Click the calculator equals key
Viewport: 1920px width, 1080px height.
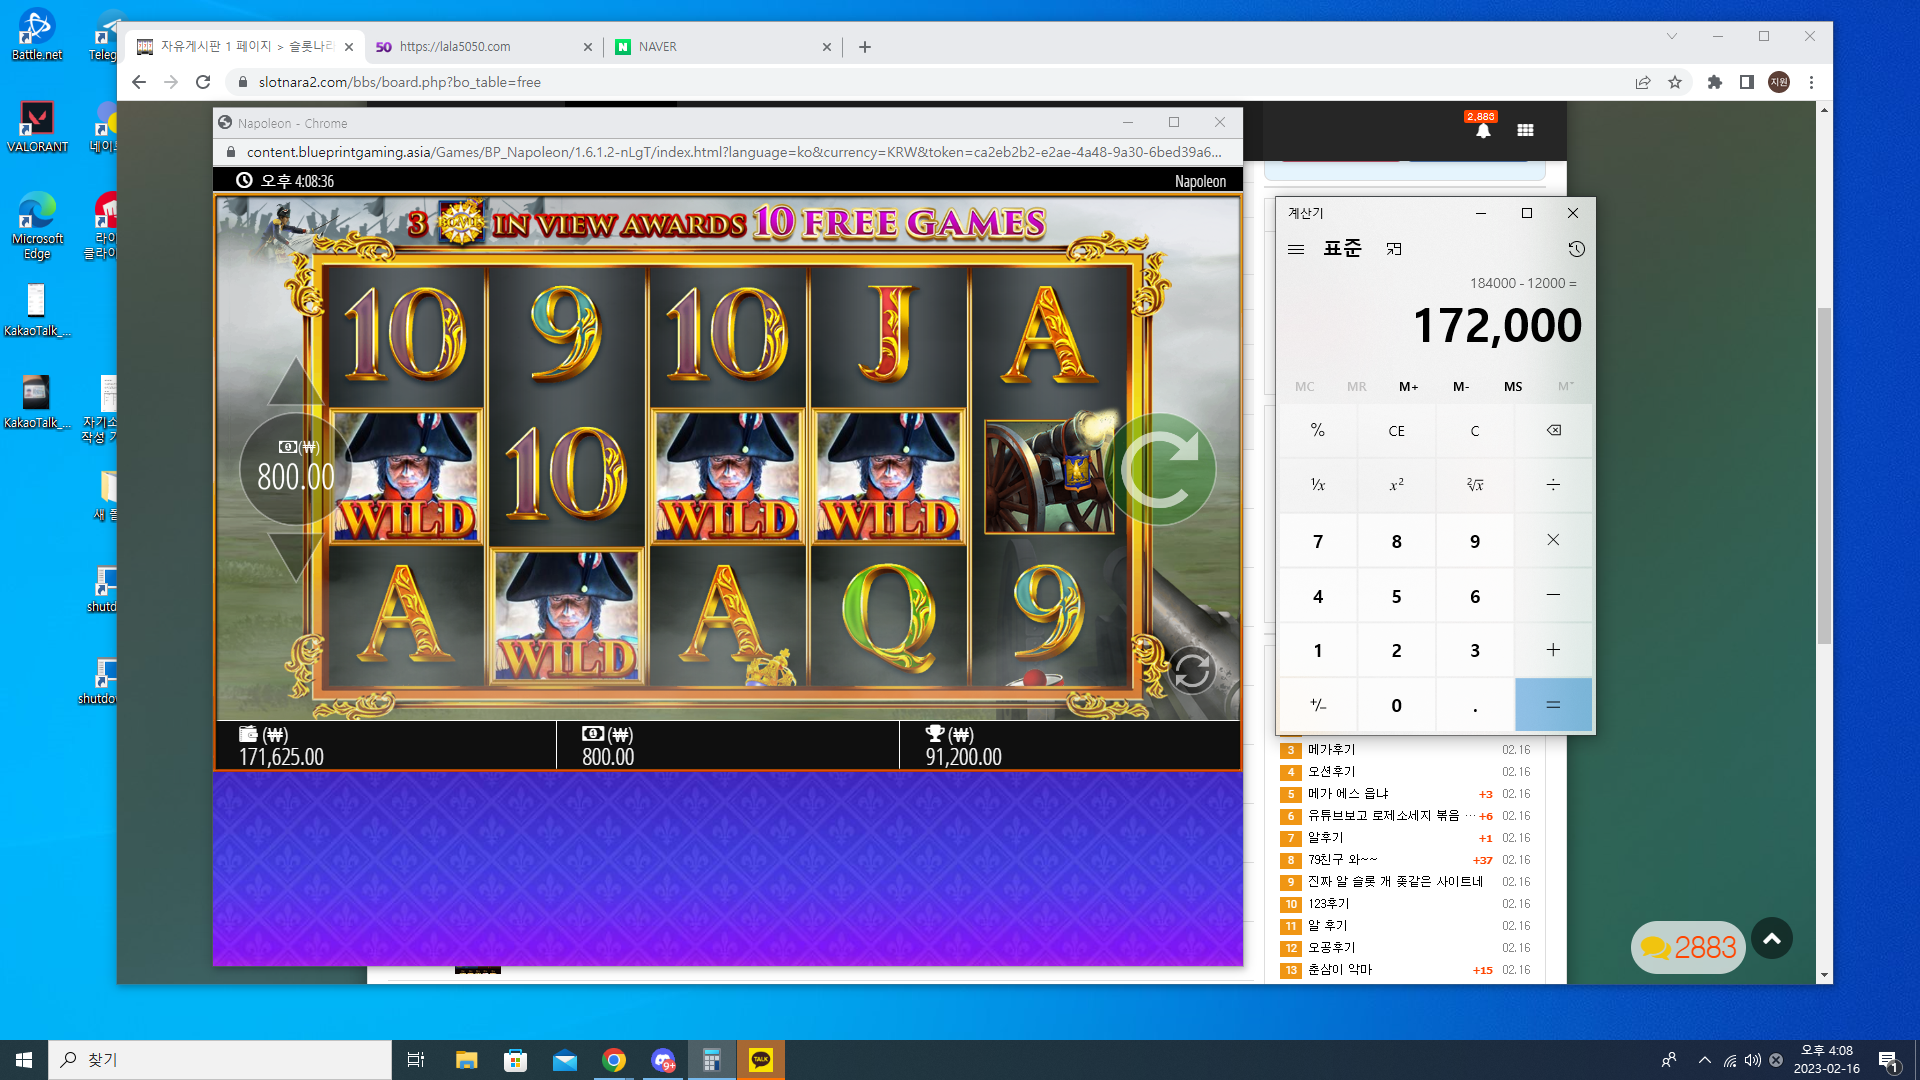(x=1553, y=705)
